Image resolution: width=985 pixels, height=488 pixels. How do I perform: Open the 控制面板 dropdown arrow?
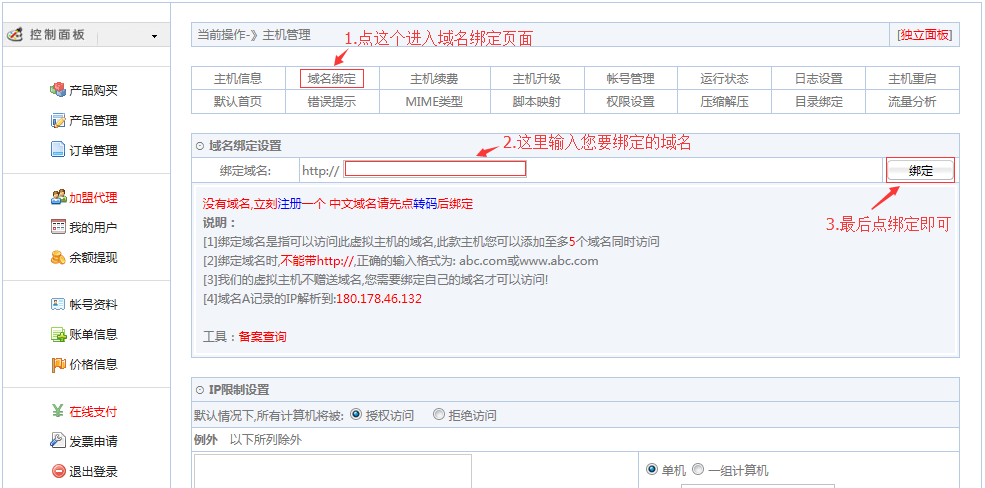154,36
